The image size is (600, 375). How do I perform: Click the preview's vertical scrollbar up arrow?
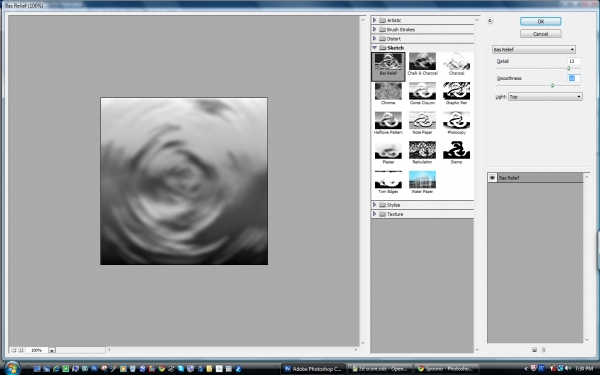pyautogui.click(x=363, y=19)
